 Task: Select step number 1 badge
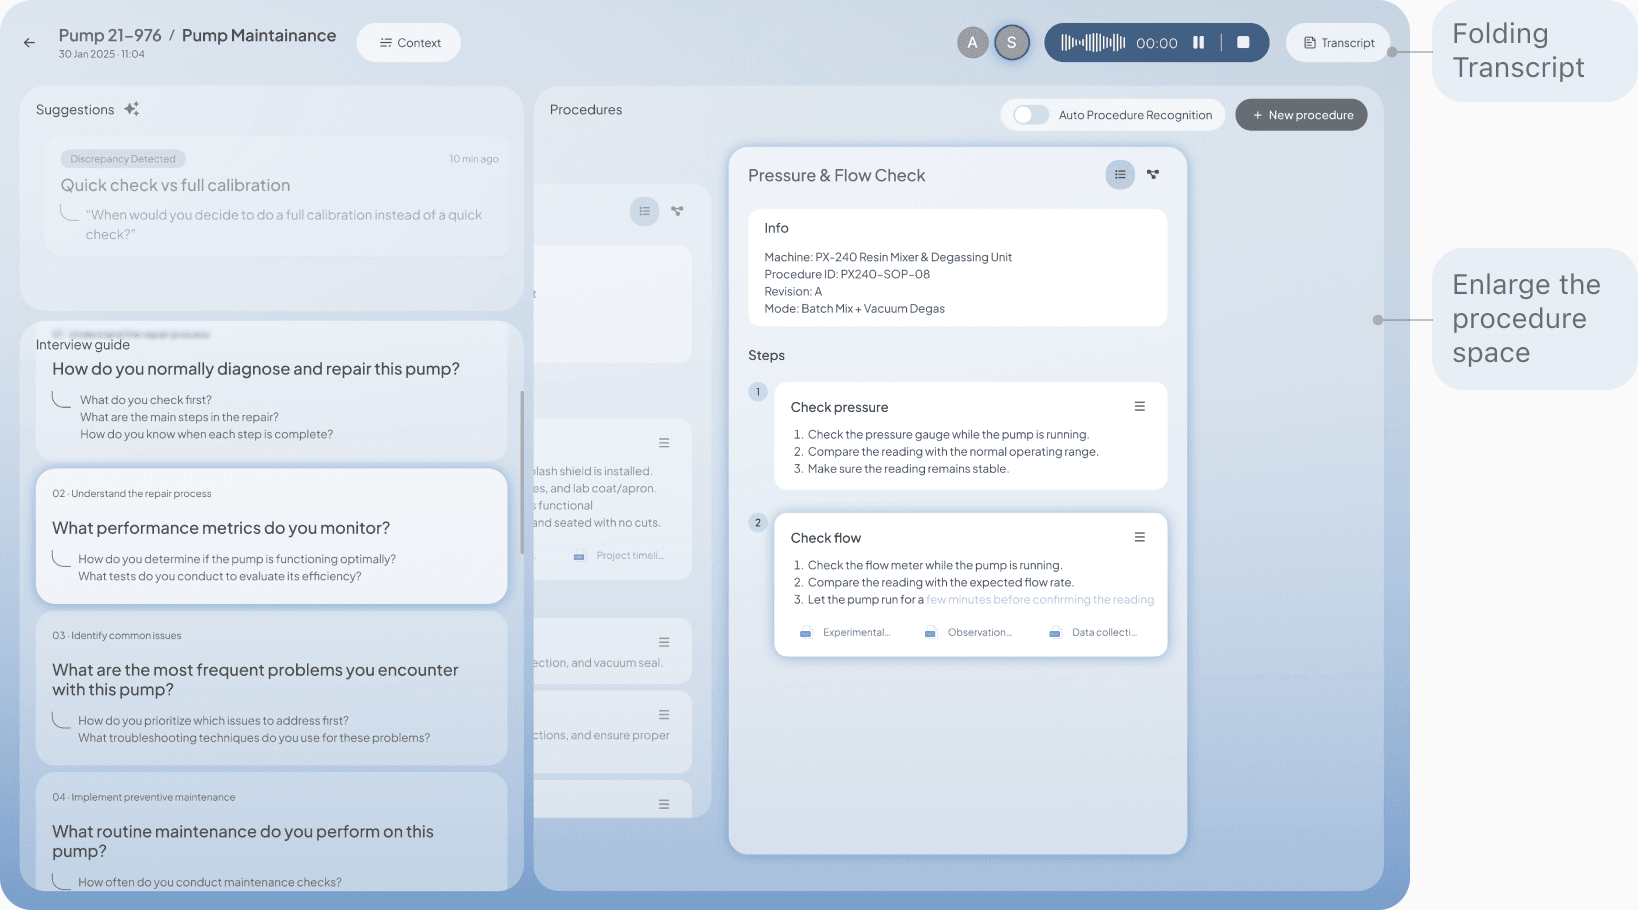click(758, 392)
